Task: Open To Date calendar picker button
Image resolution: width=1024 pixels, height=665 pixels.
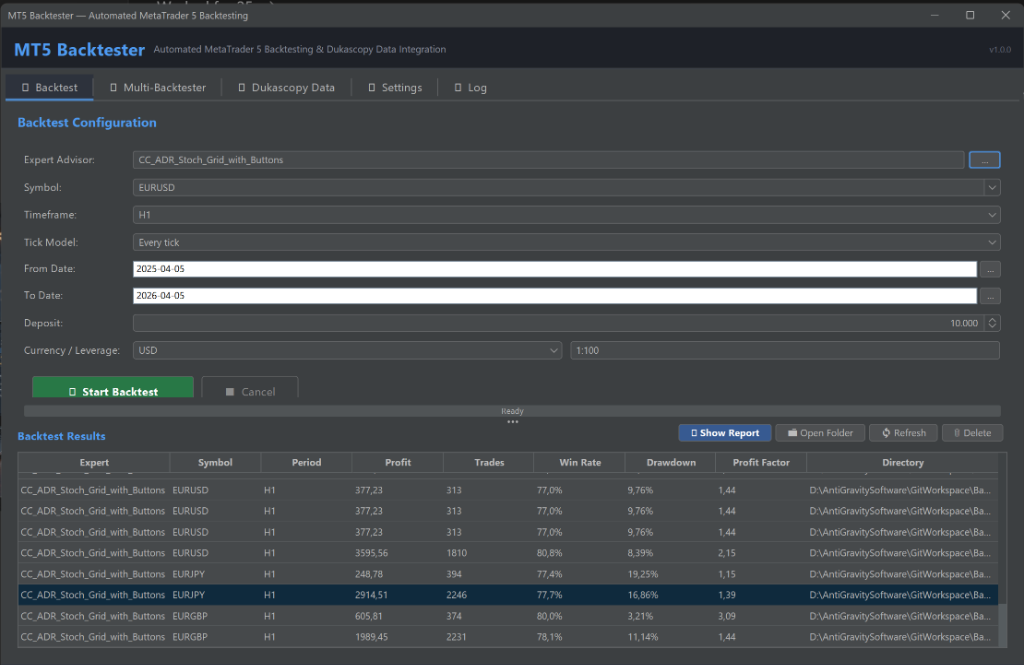Action: point(989,296)
